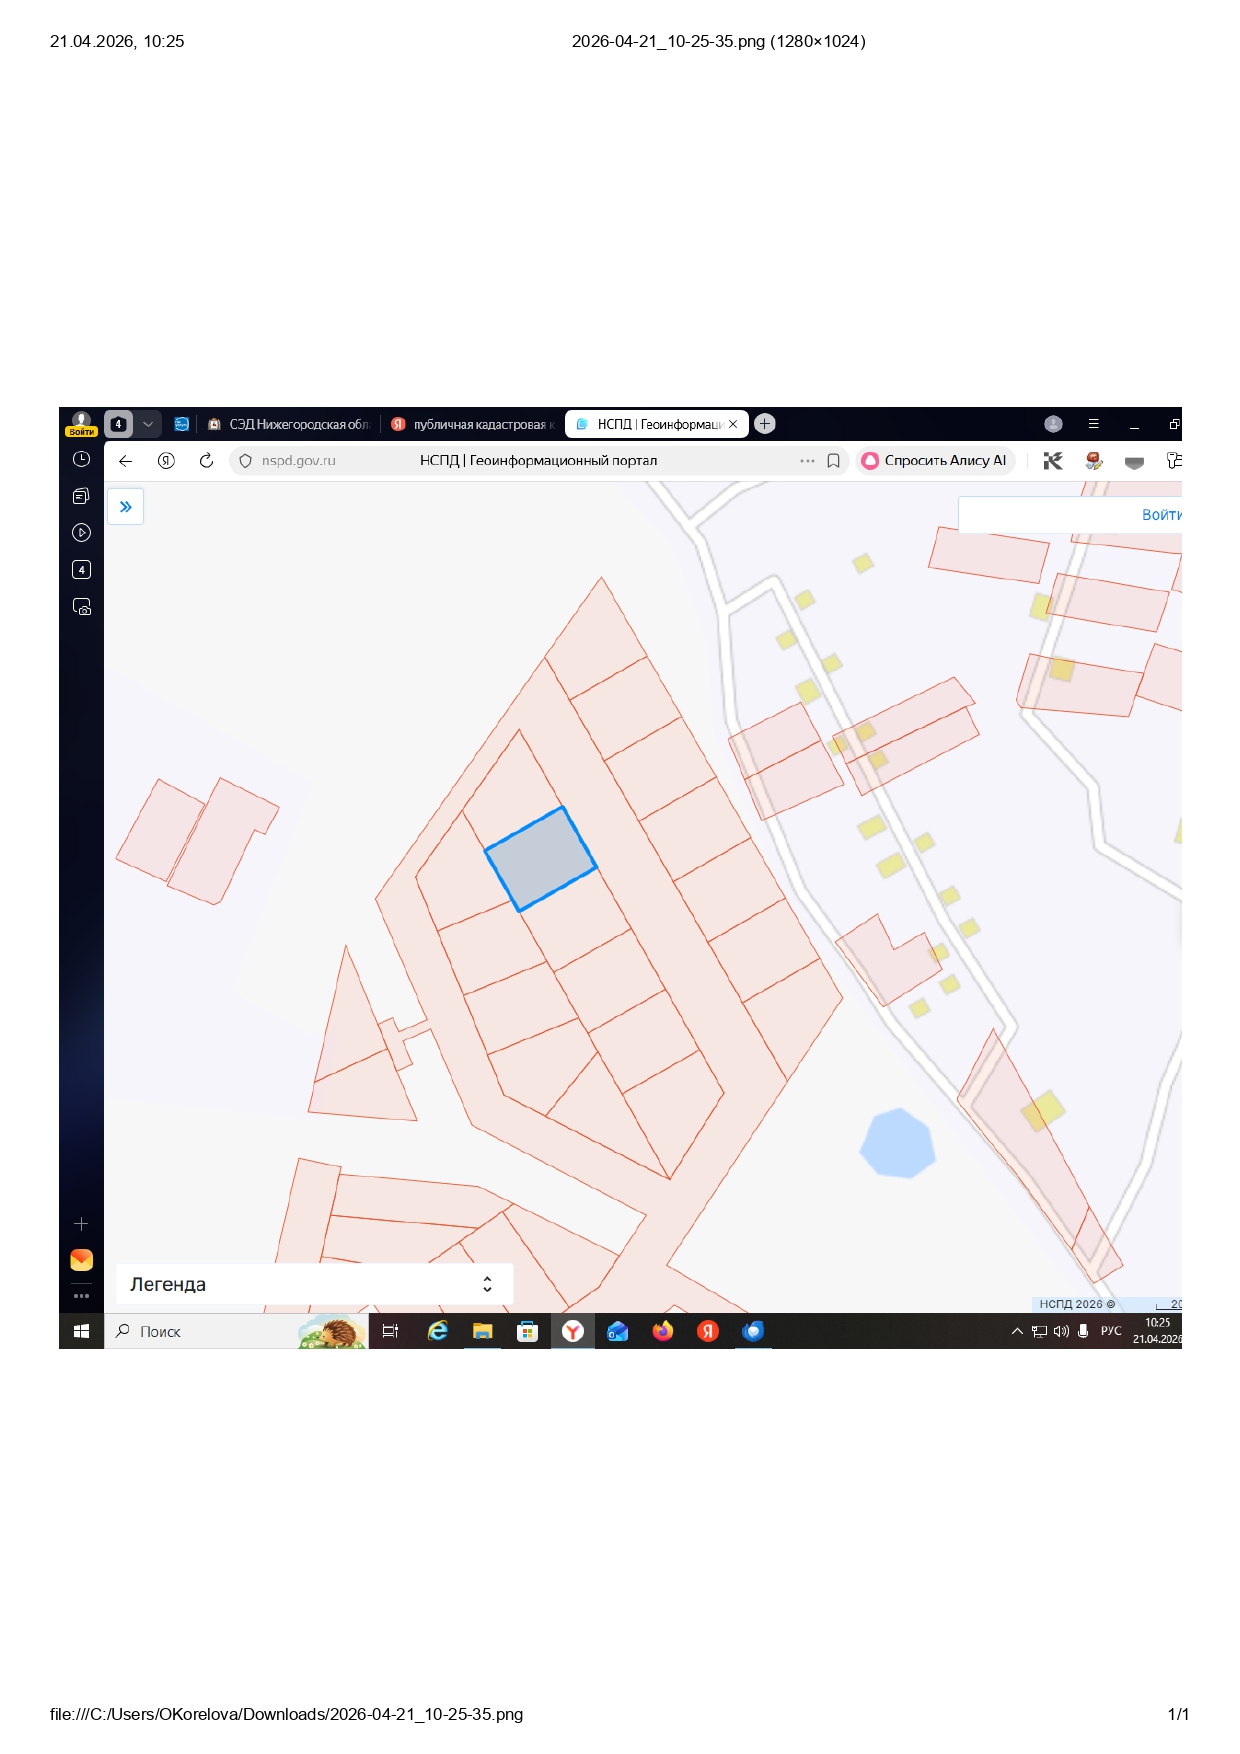Image resolution: width=1240 pixels, height=1754 pixels.
Task: Expand the Легенда panel
Action: pos(487,1284)
